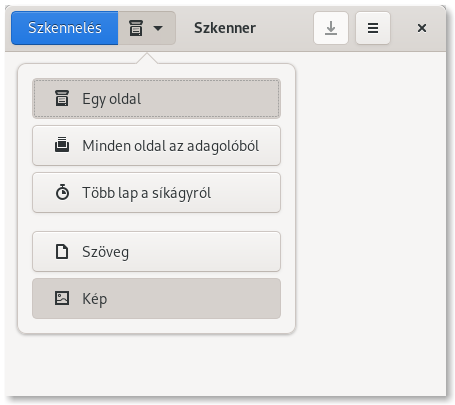Choose Kép scan type
Image resolution: width=455 pixels, height=405 pixels.
(156, 299)
